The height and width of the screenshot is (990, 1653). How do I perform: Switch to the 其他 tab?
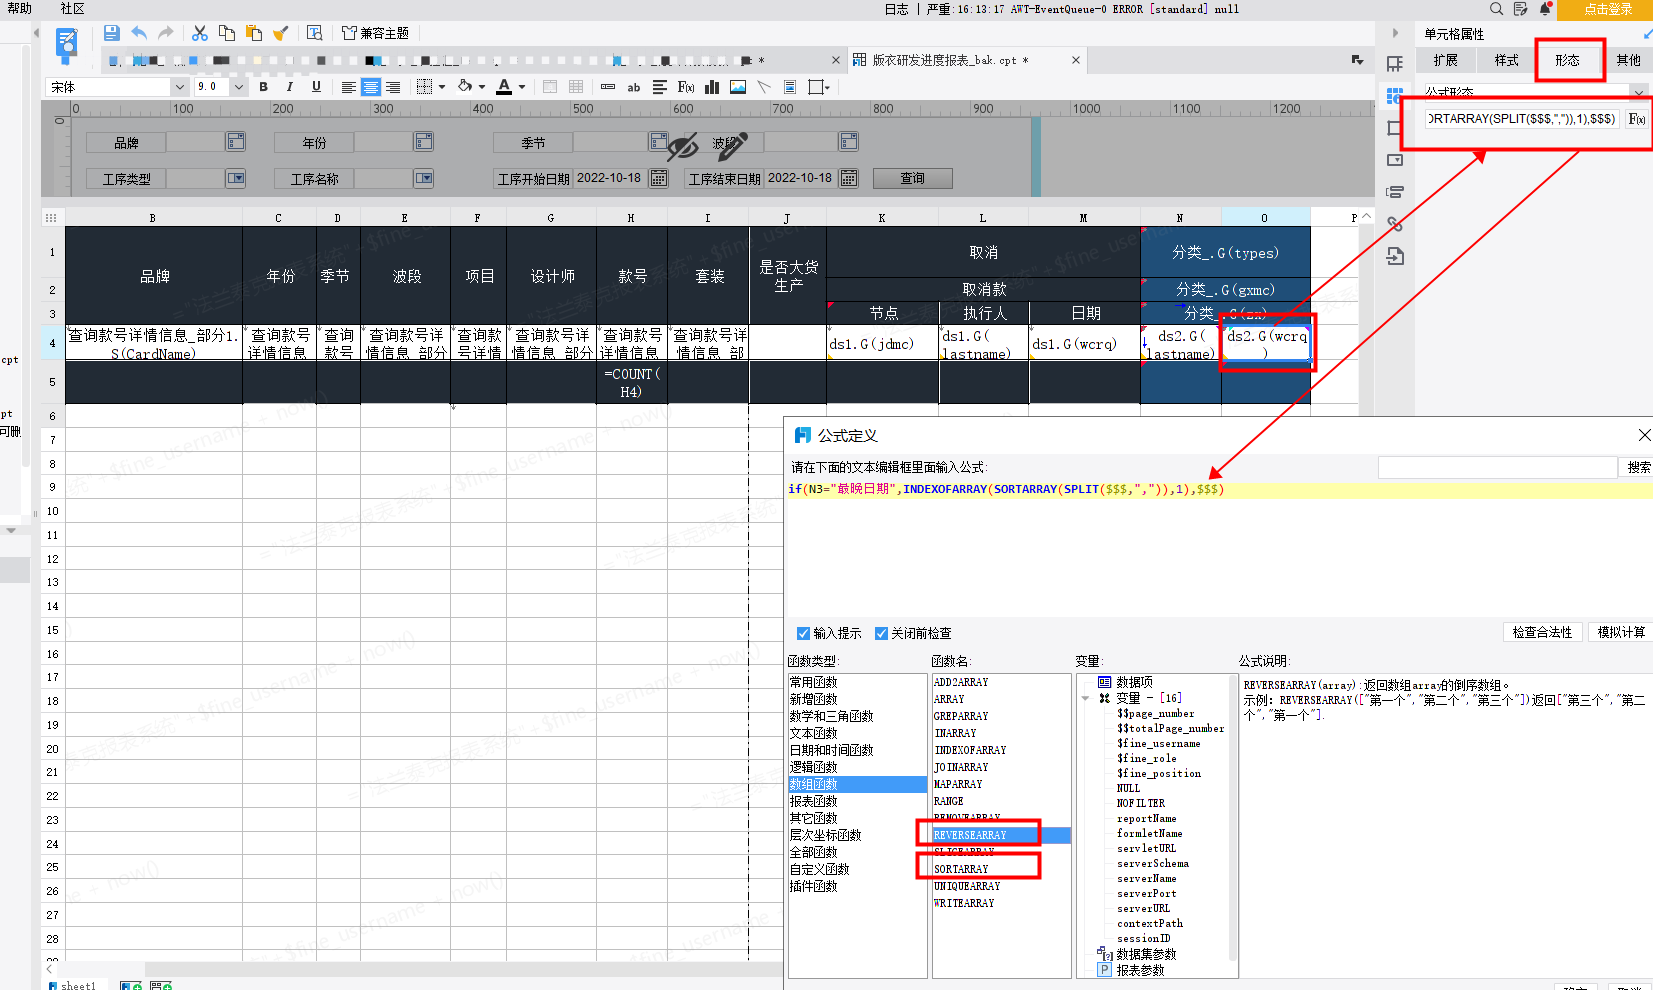click(x=1628, y=60)
